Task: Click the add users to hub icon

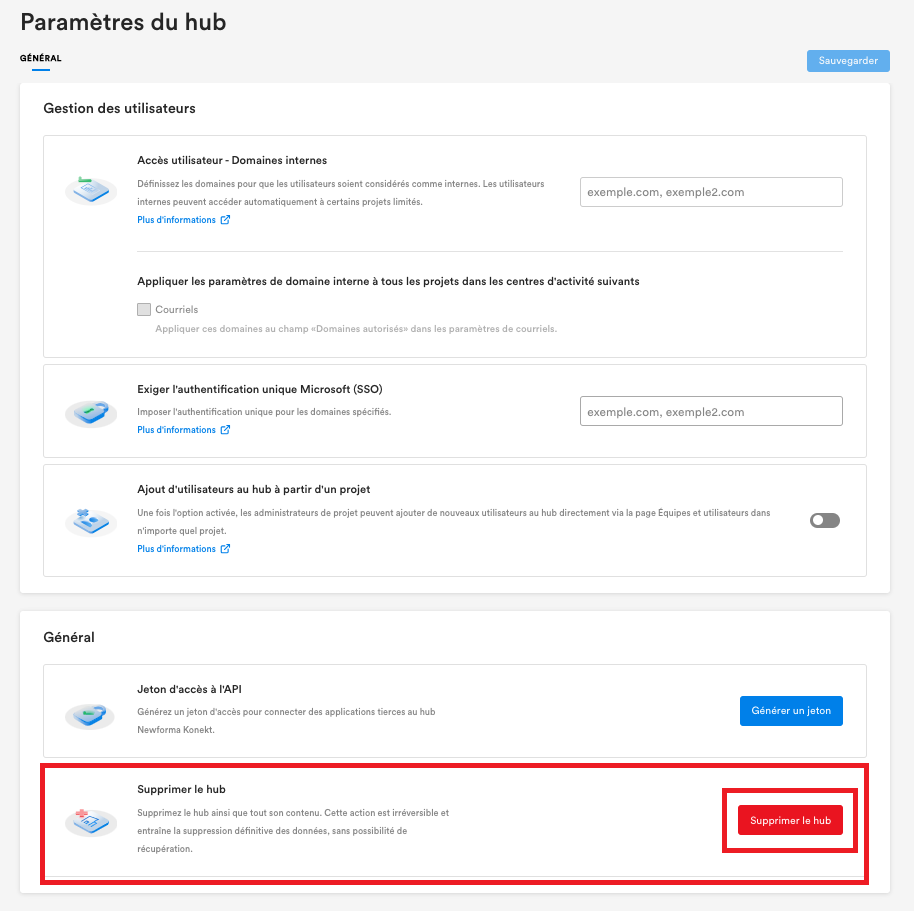Action: coord(90,520)
